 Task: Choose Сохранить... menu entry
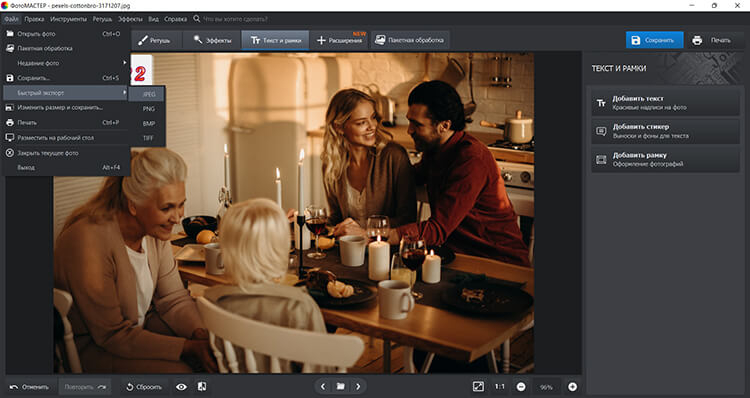tap(66, 78)
